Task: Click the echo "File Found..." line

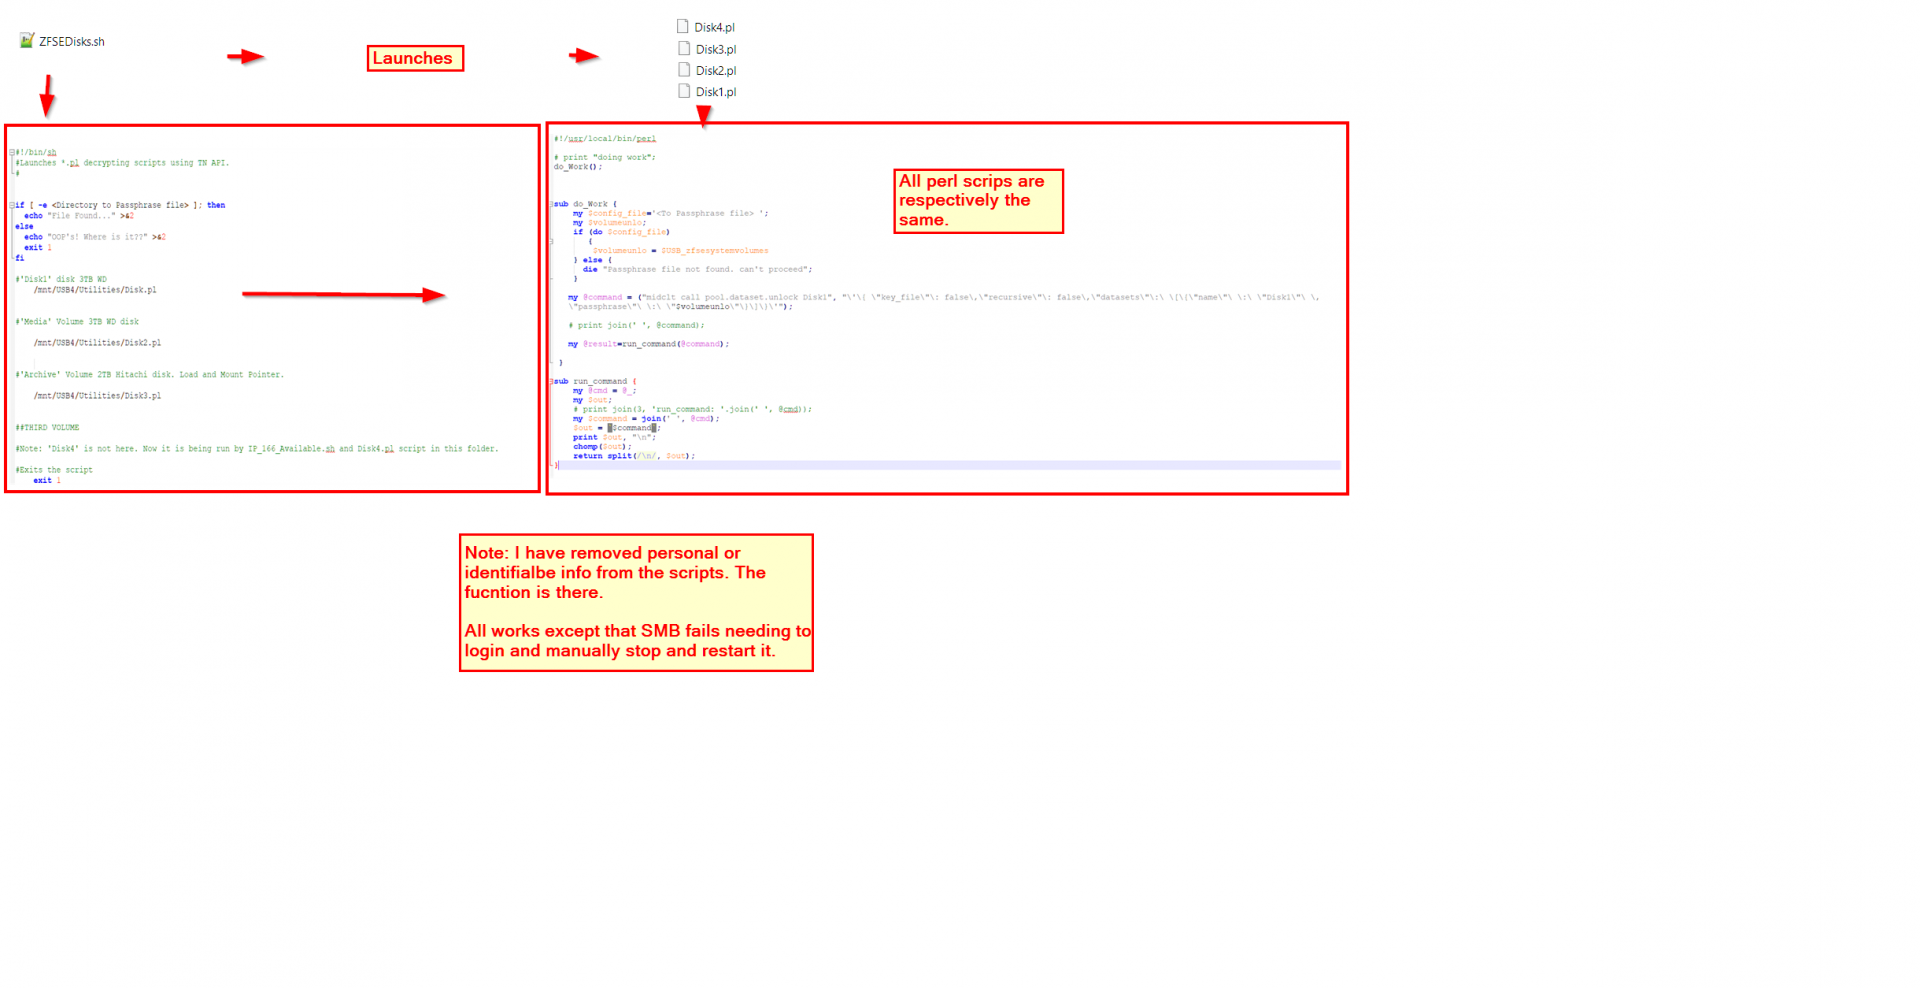Action: click(79, 216)
